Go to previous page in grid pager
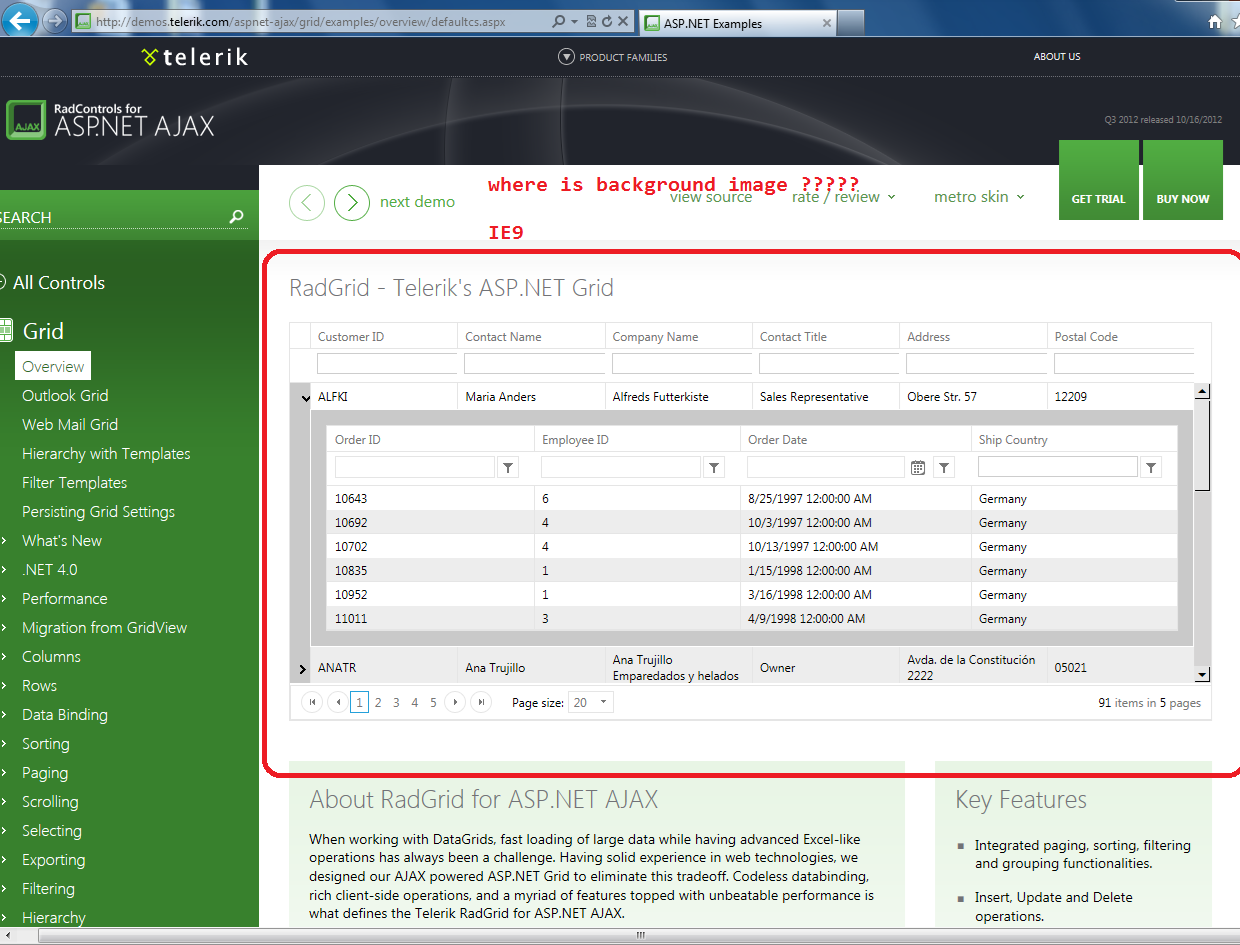The height and width of the screenshot is (945, 1240). (337, 702)
